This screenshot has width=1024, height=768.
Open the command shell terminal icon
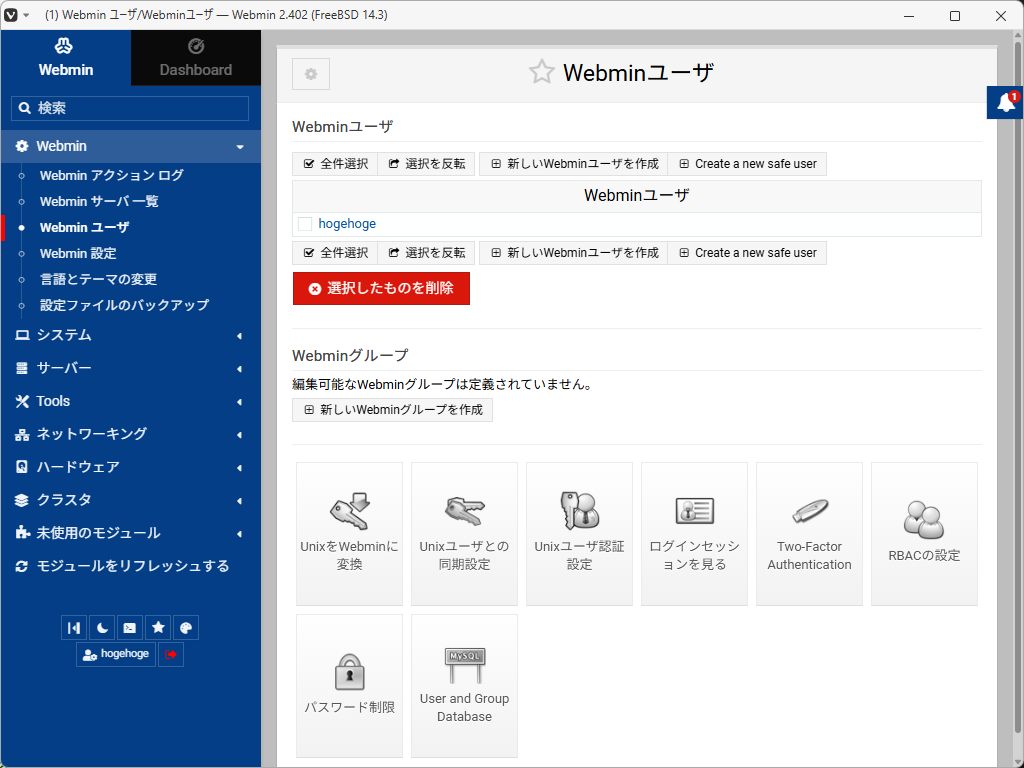(x=130, y=628)
